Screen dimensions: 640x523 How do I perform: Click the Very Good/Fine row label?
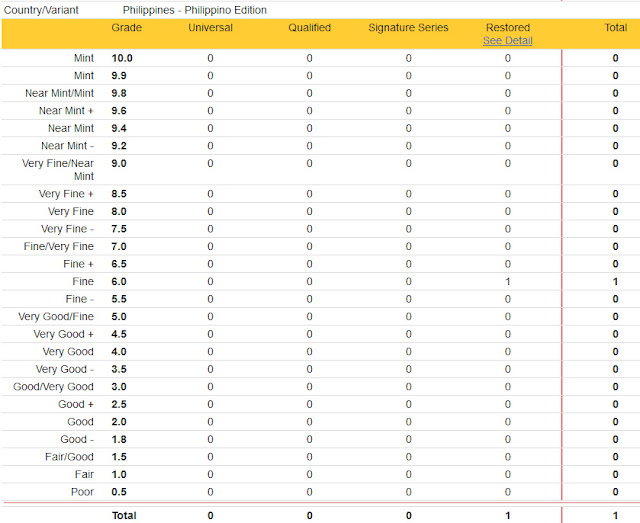tap(56, 316)
